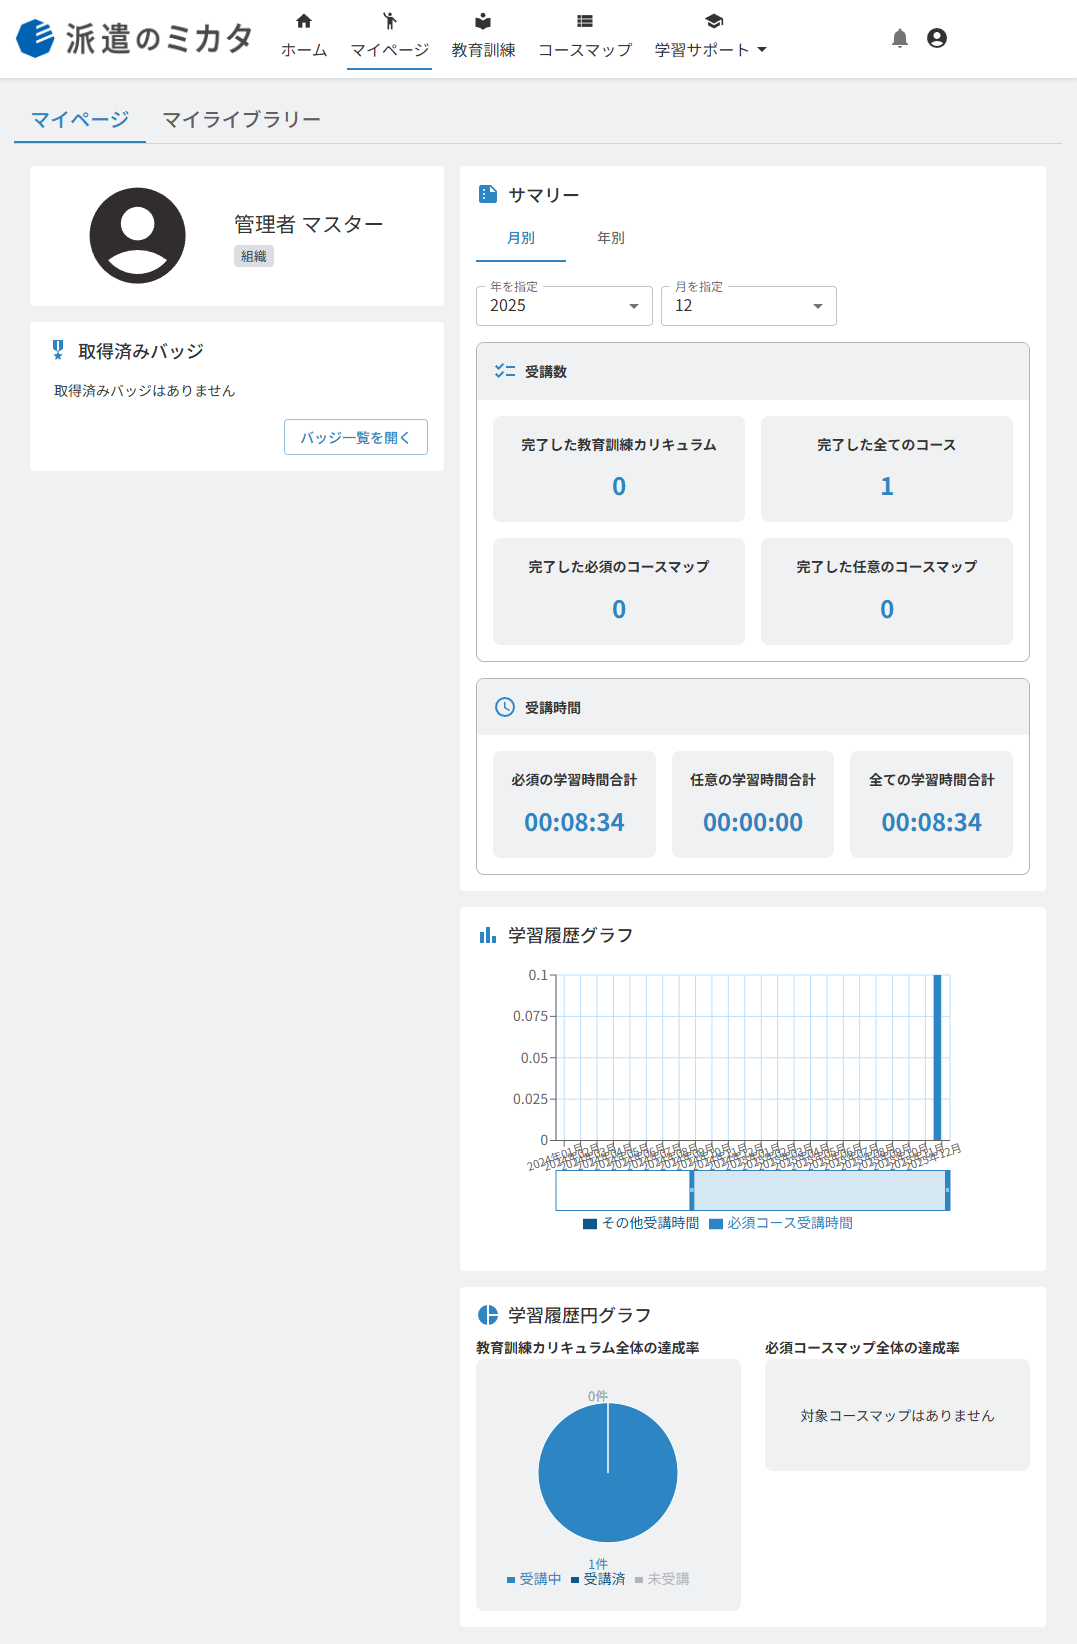Click the My Page person icon
The image size is (1077, 1644).
click(x=390, y=21)
